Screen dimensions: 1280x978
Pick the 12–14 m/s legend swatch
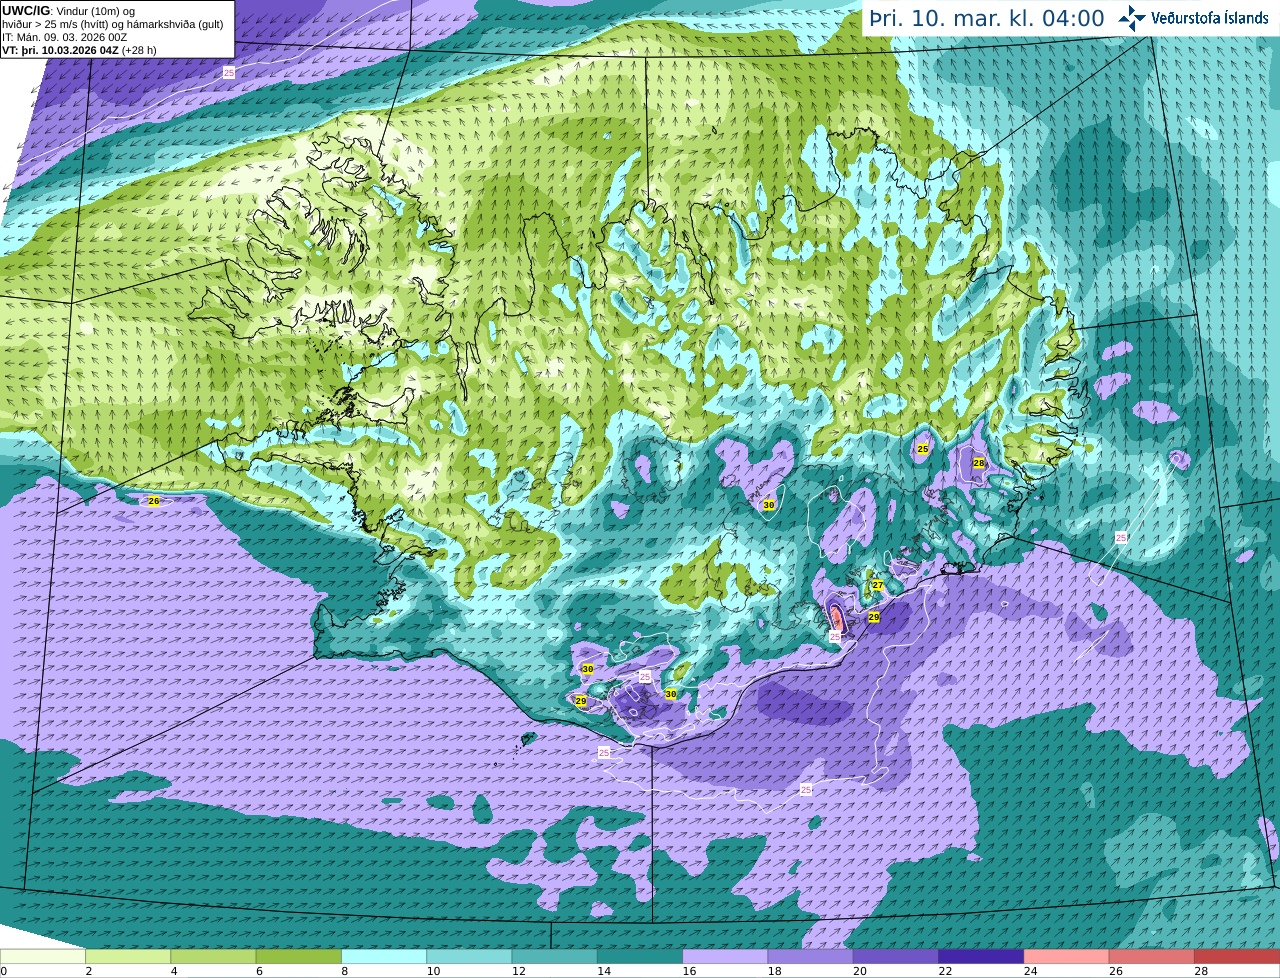(555, 957)
